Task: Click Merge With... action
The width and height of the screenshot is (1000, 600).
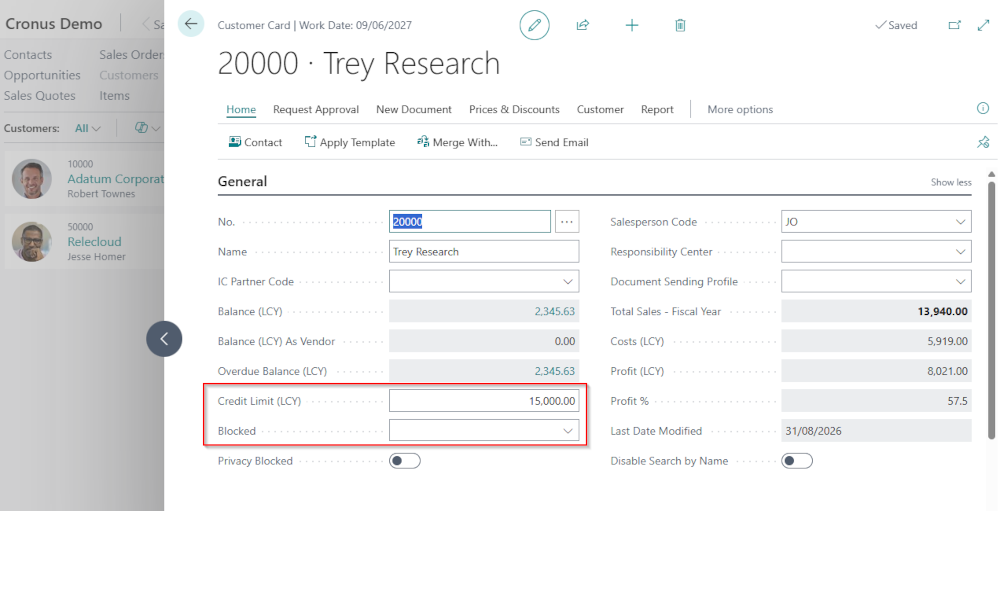Action: [x=457, y=142]
